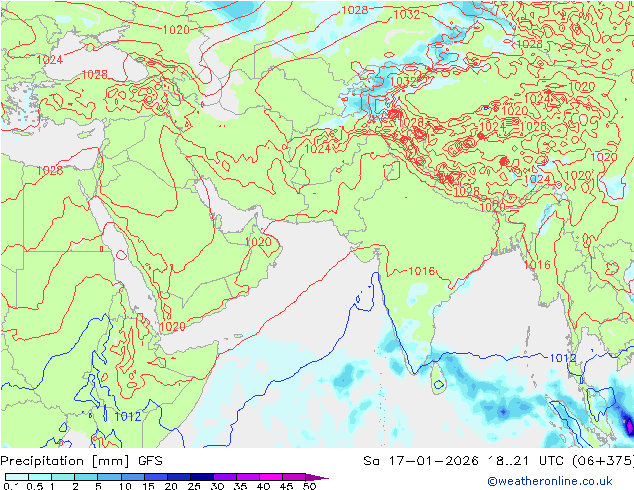634x490 pixels.
Task: Click the '50' legend tick label
Action: pyautogui.click(x=309, y=486)
